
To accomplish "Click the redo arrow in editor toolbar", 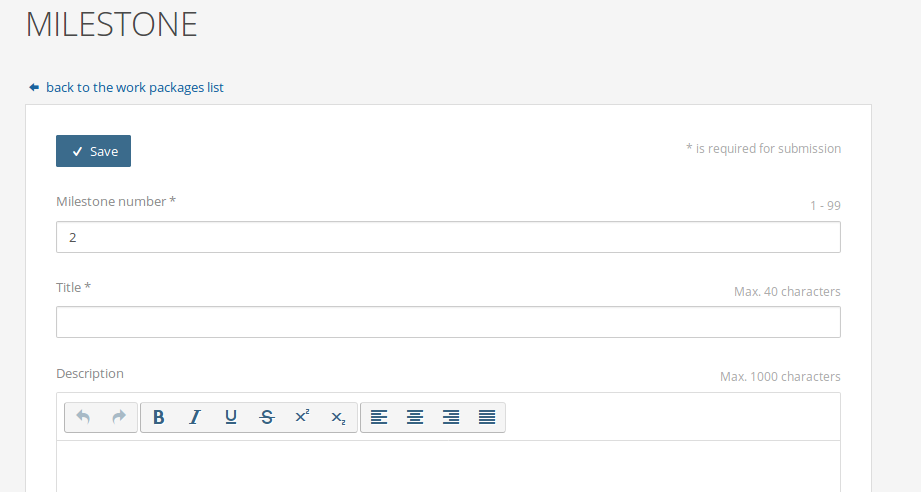I will [x=119, y=417].
